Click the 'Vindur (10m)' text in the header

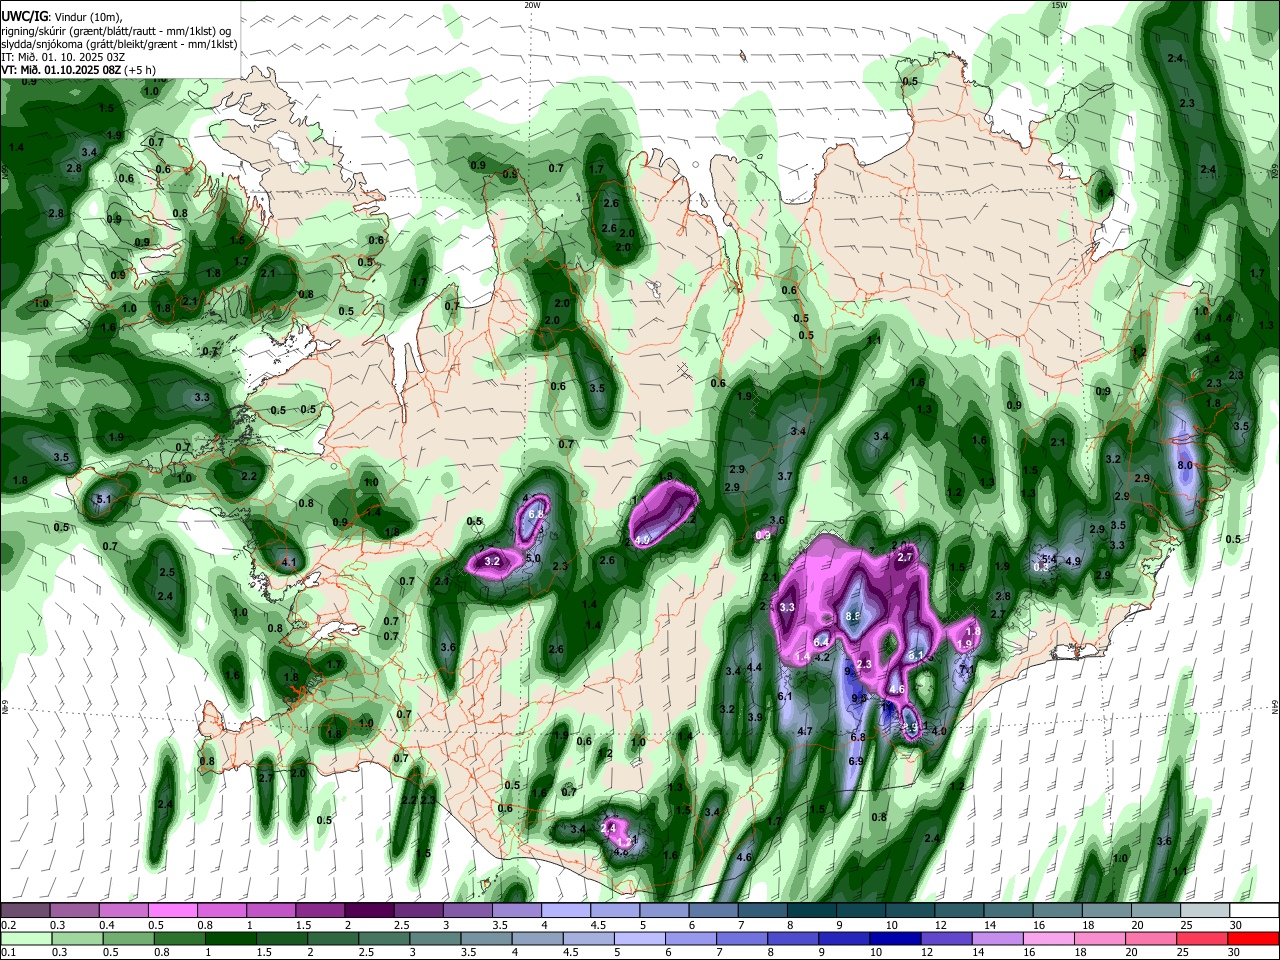pyautogui.click(x=87, y=17)
